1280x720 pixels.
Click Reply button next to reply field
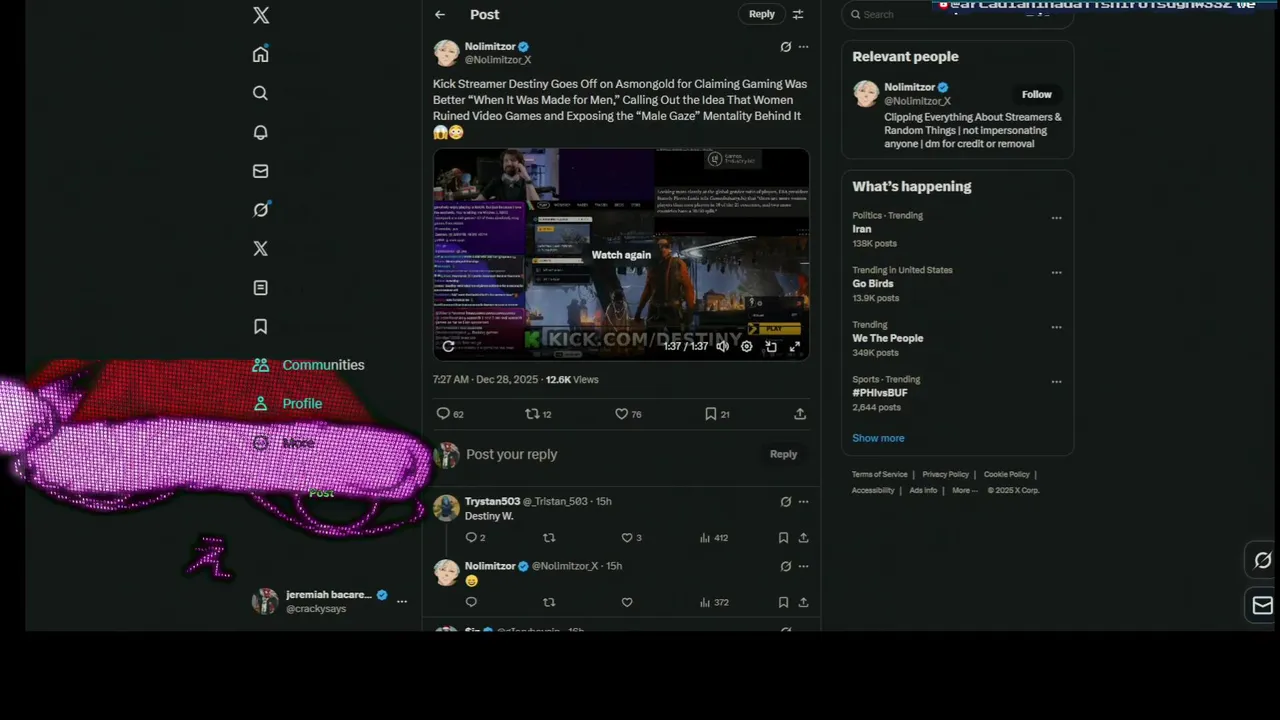coord(783,454)
